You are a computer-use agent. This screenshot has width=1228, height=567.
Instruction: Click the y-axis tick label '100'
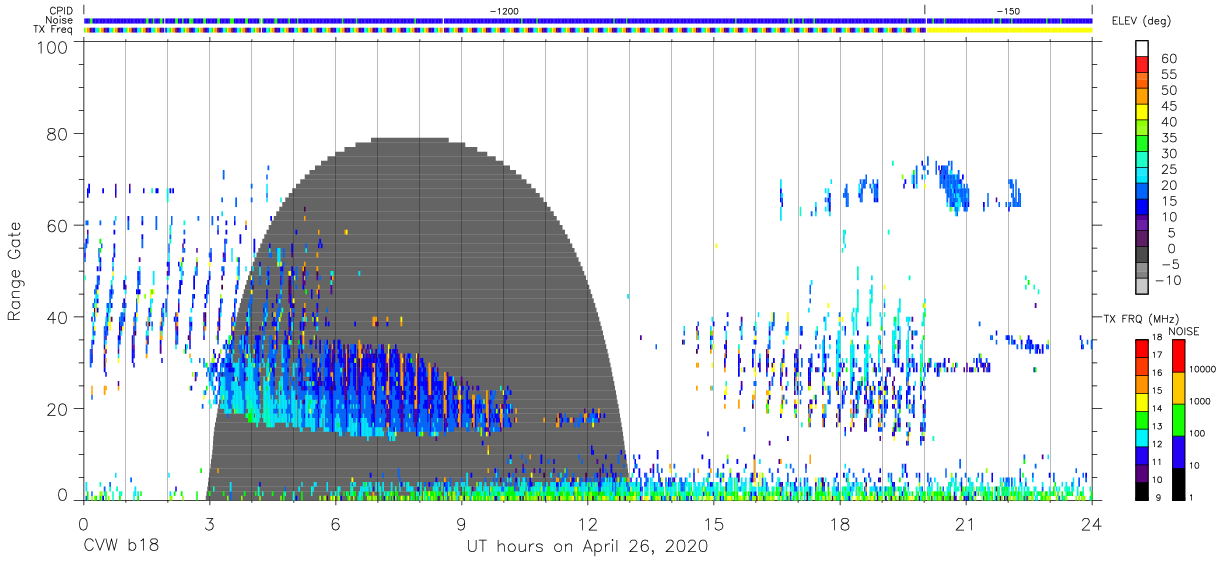52,46
